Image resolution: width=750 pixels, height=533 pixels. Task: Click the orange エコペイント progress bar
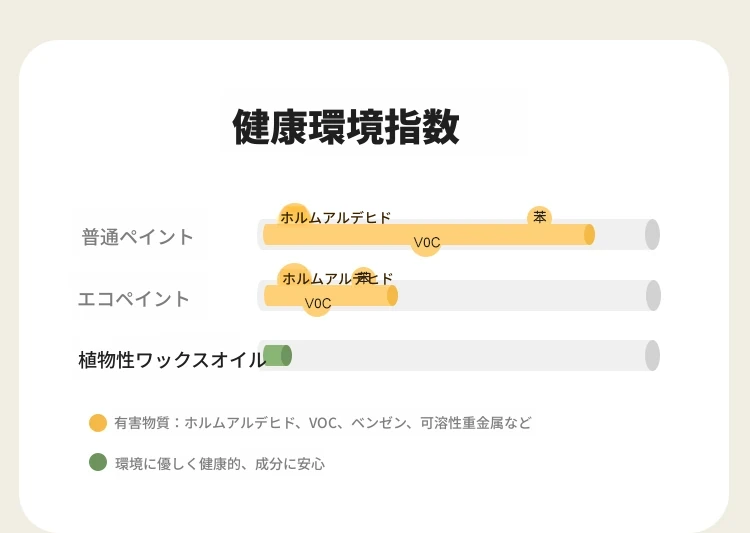pos(331,296)
